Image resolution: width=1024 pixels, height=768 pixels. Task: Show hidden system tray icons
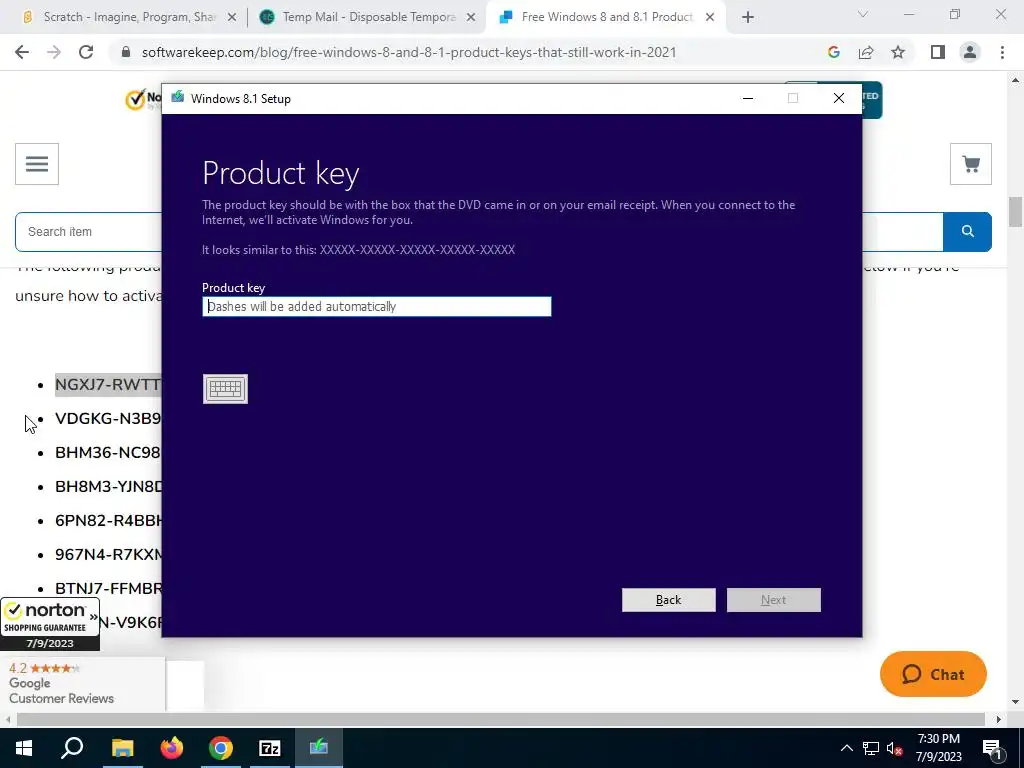coord(846,748)
